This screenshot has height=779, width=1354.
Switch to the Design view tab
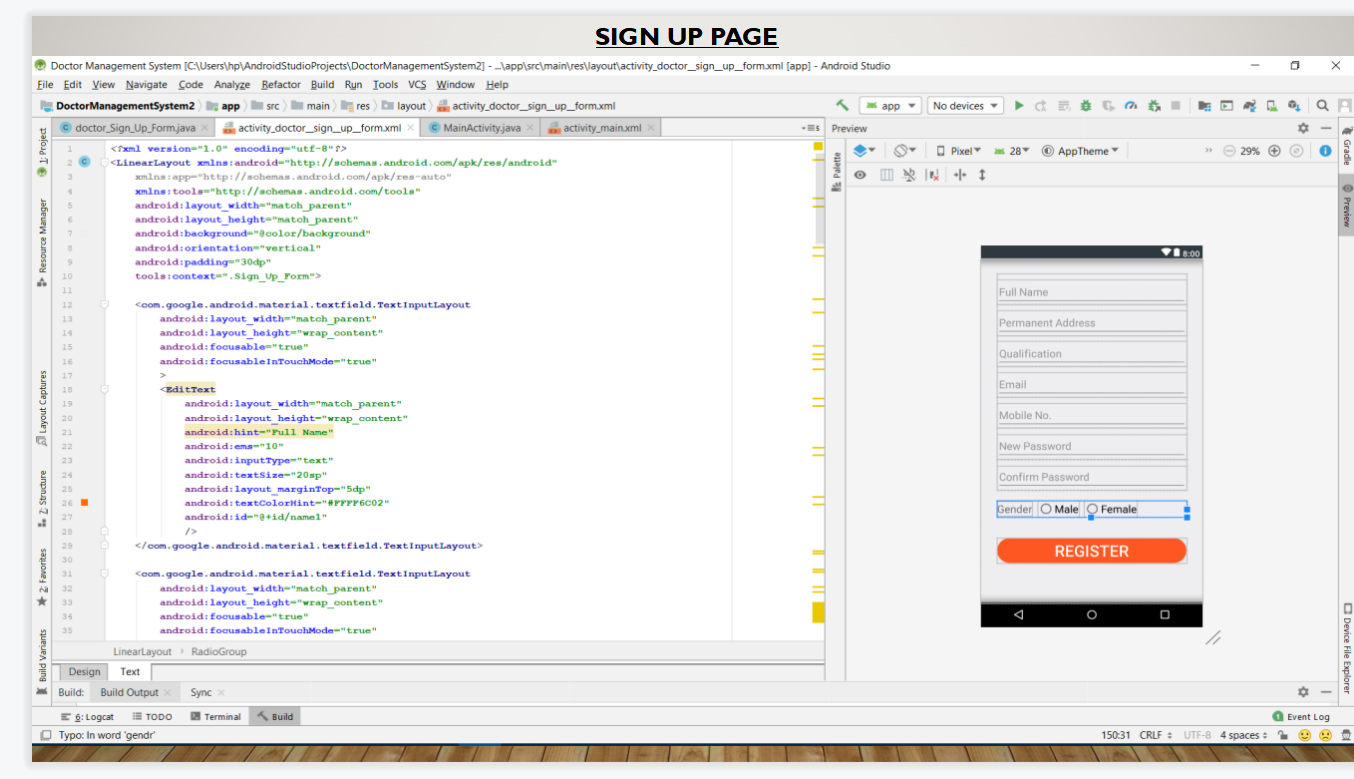click(85, 672)
